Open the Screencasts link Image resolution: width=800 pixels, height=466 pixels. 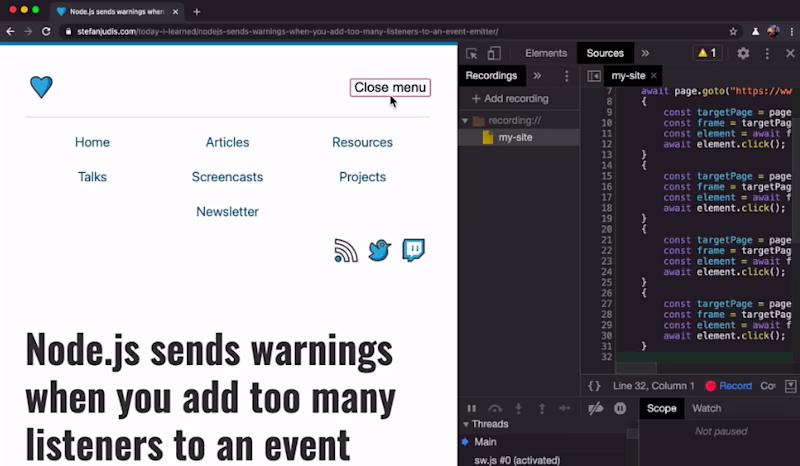point(227,177)
